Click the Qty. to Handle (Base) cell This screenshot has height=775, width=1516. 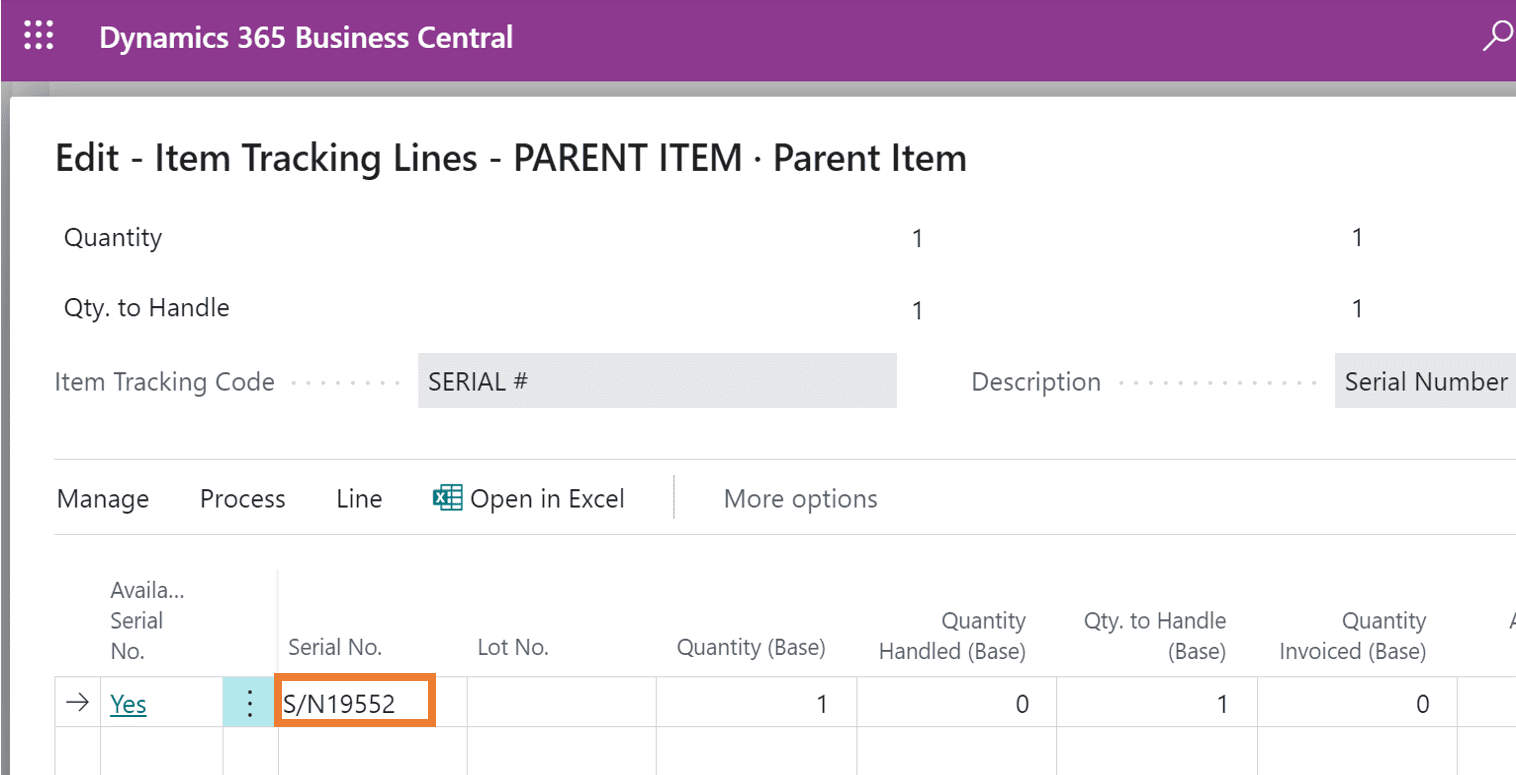pos(1155,704)
